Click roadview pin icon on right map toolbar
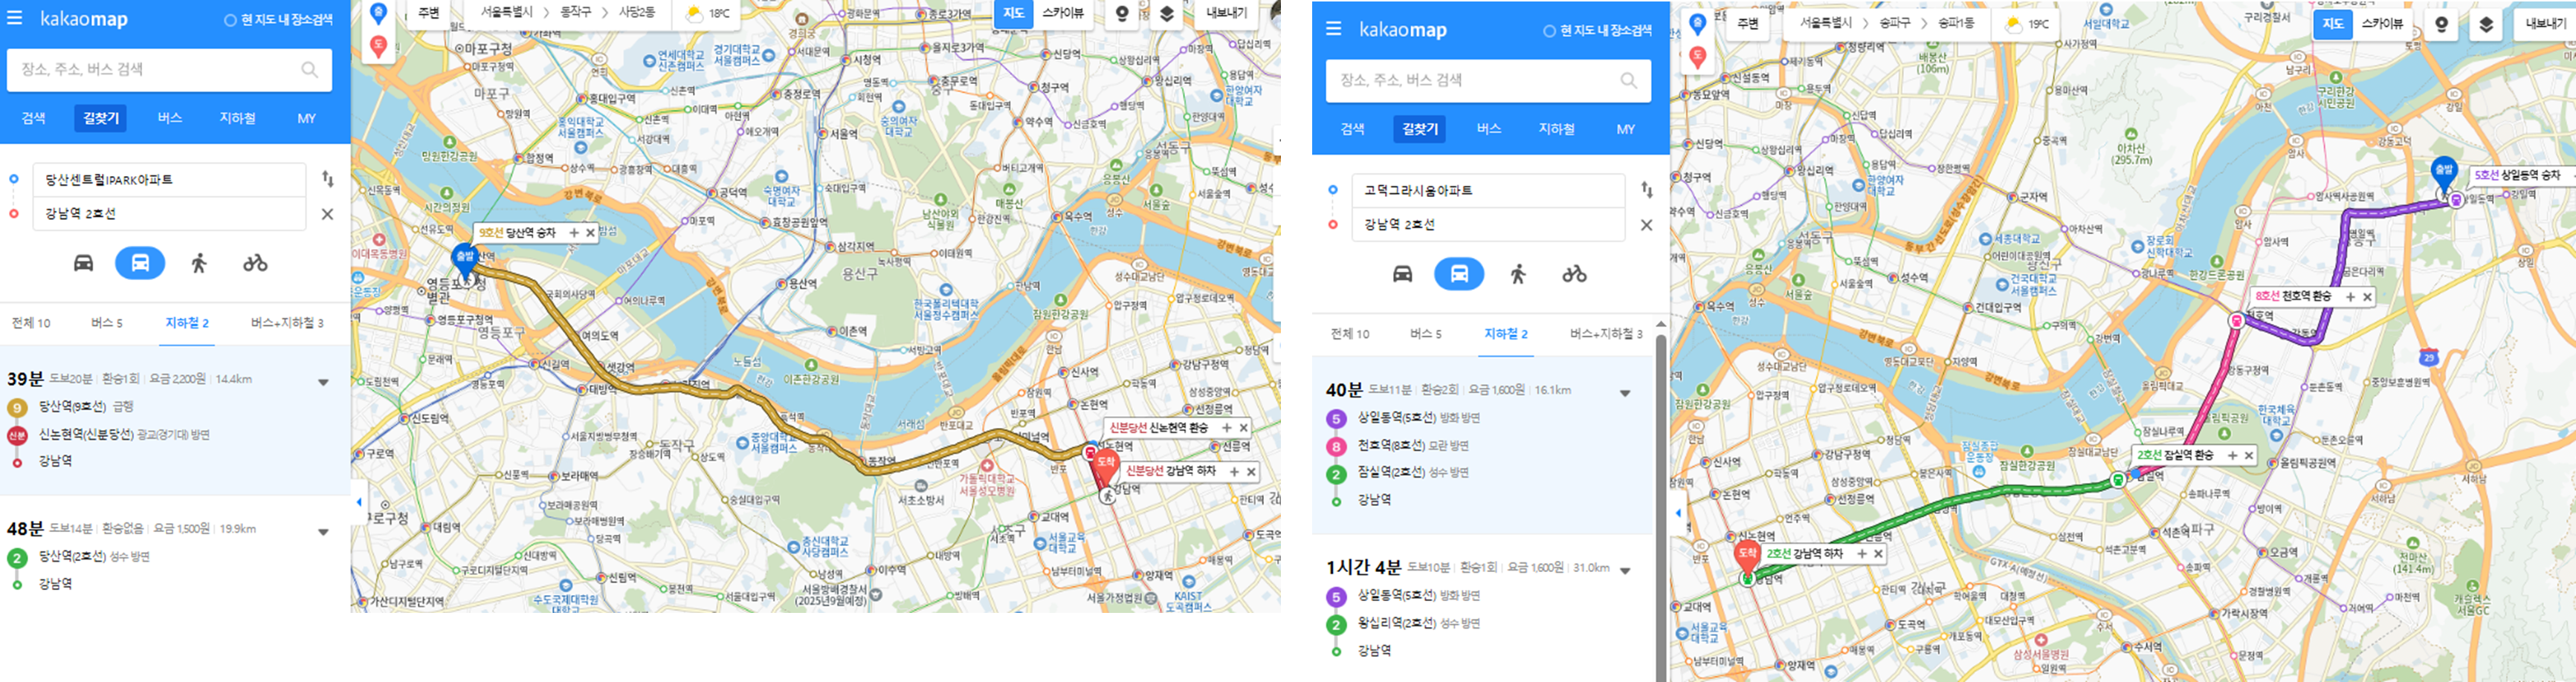 coord(2441,25)
